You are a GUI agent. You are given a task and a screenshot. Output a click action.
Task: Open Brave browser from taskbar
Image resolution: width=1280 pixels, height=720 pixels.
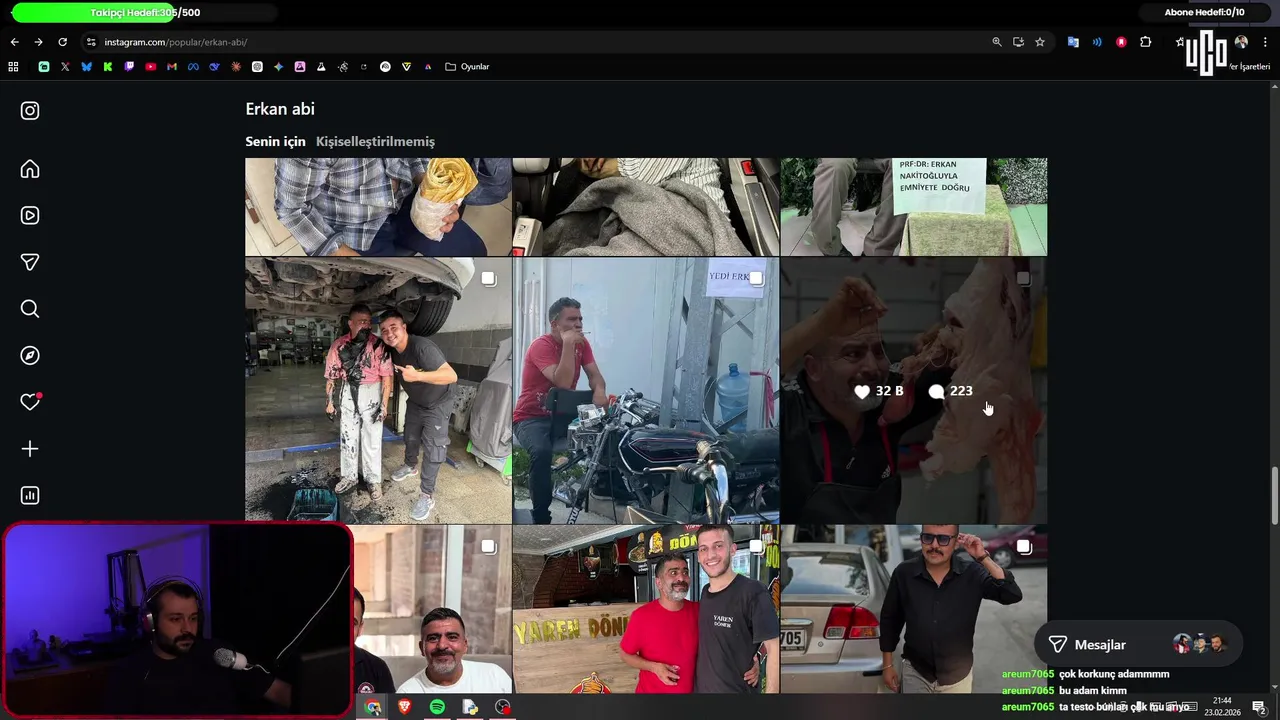tap(405, 707)
